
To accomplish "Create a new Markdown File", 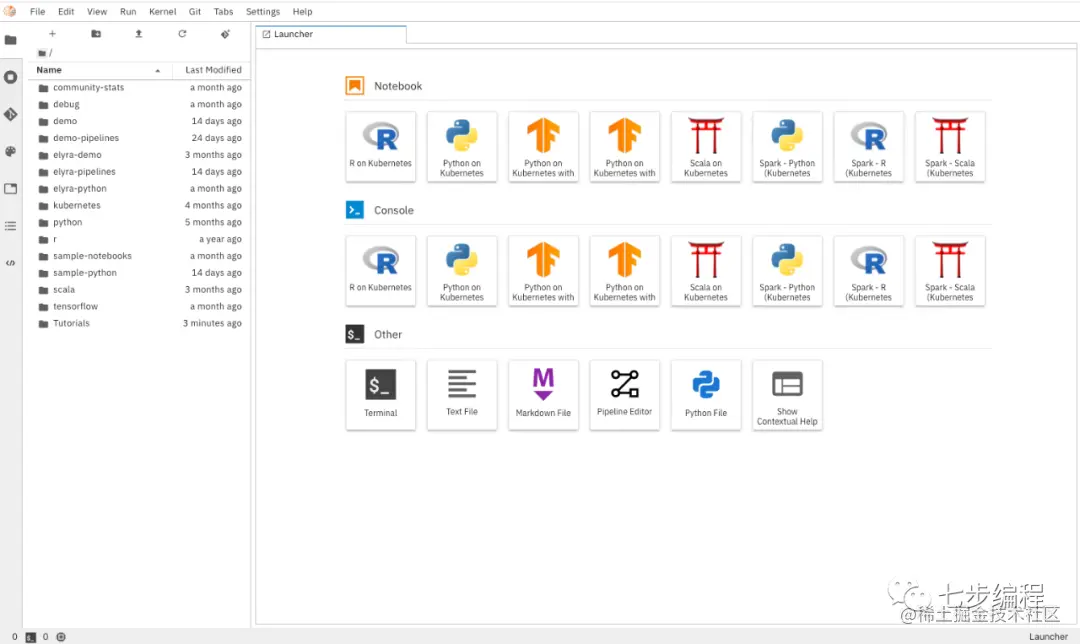I will click(543, 395).
